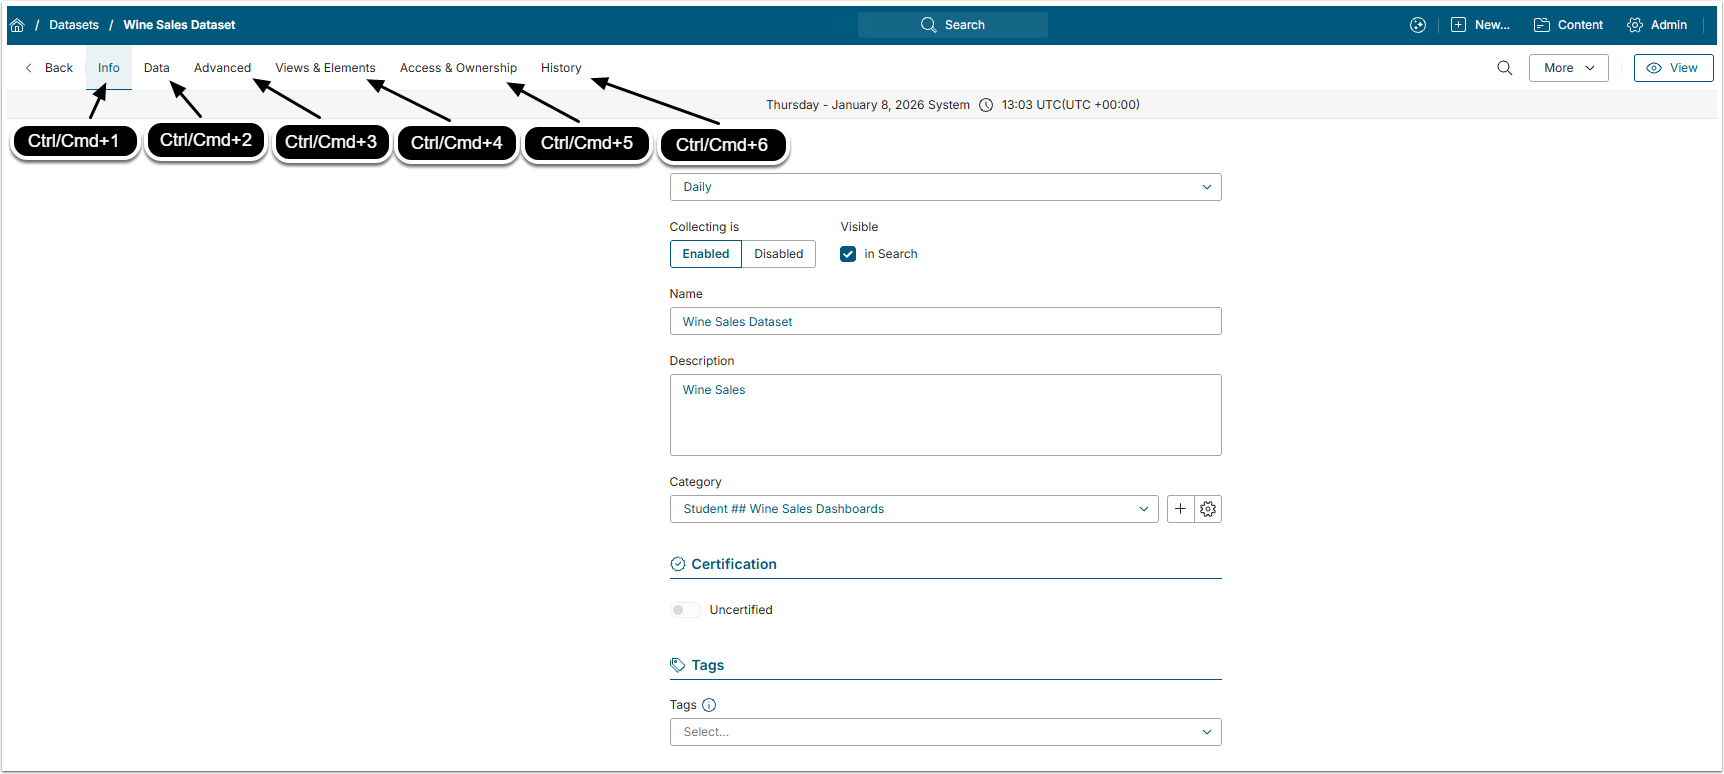This screenshot has height=774, width=1724.
Task: Click the Tags info icon
Action: 709,705
